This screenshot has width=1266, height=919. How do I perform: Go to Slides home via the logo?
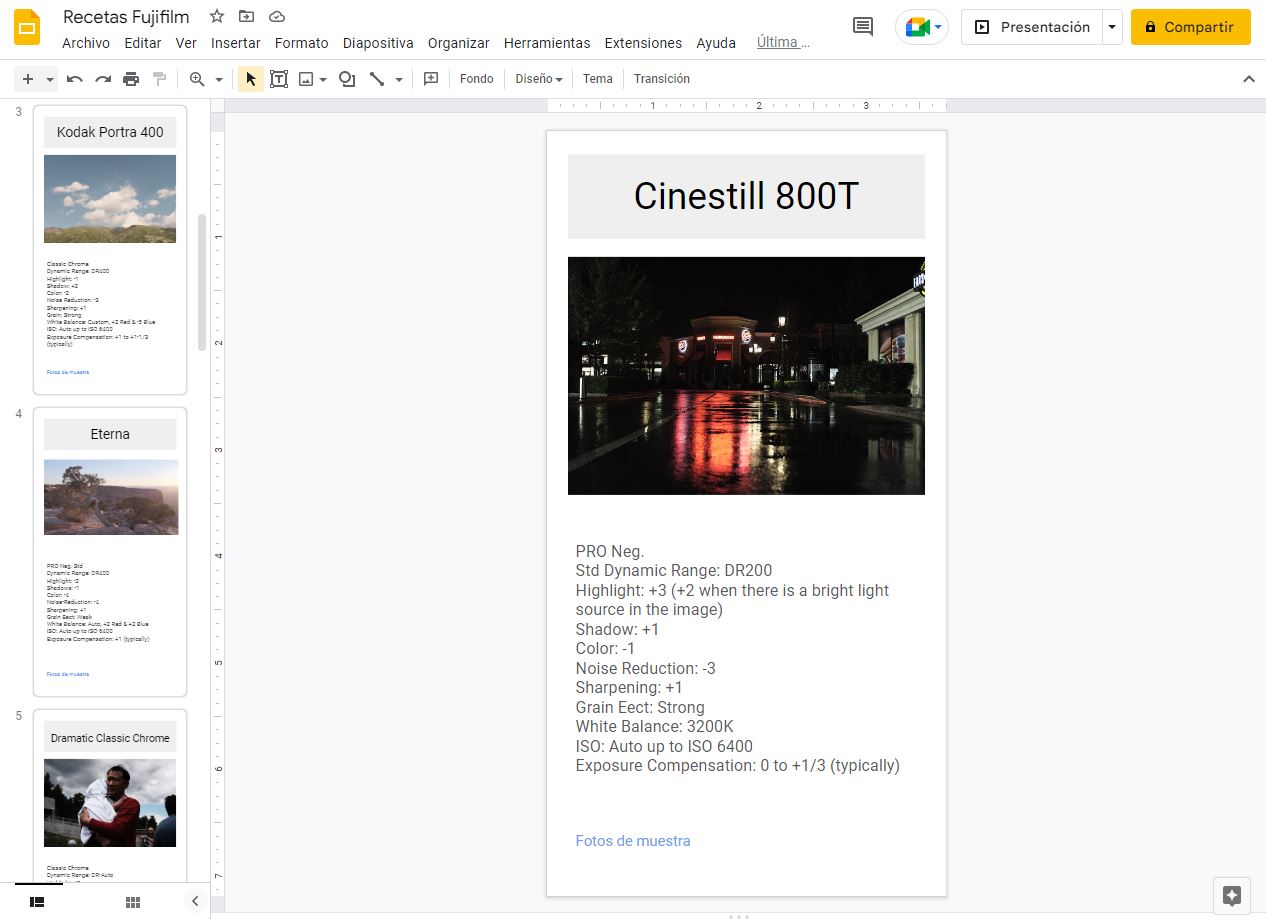point(27,27)
